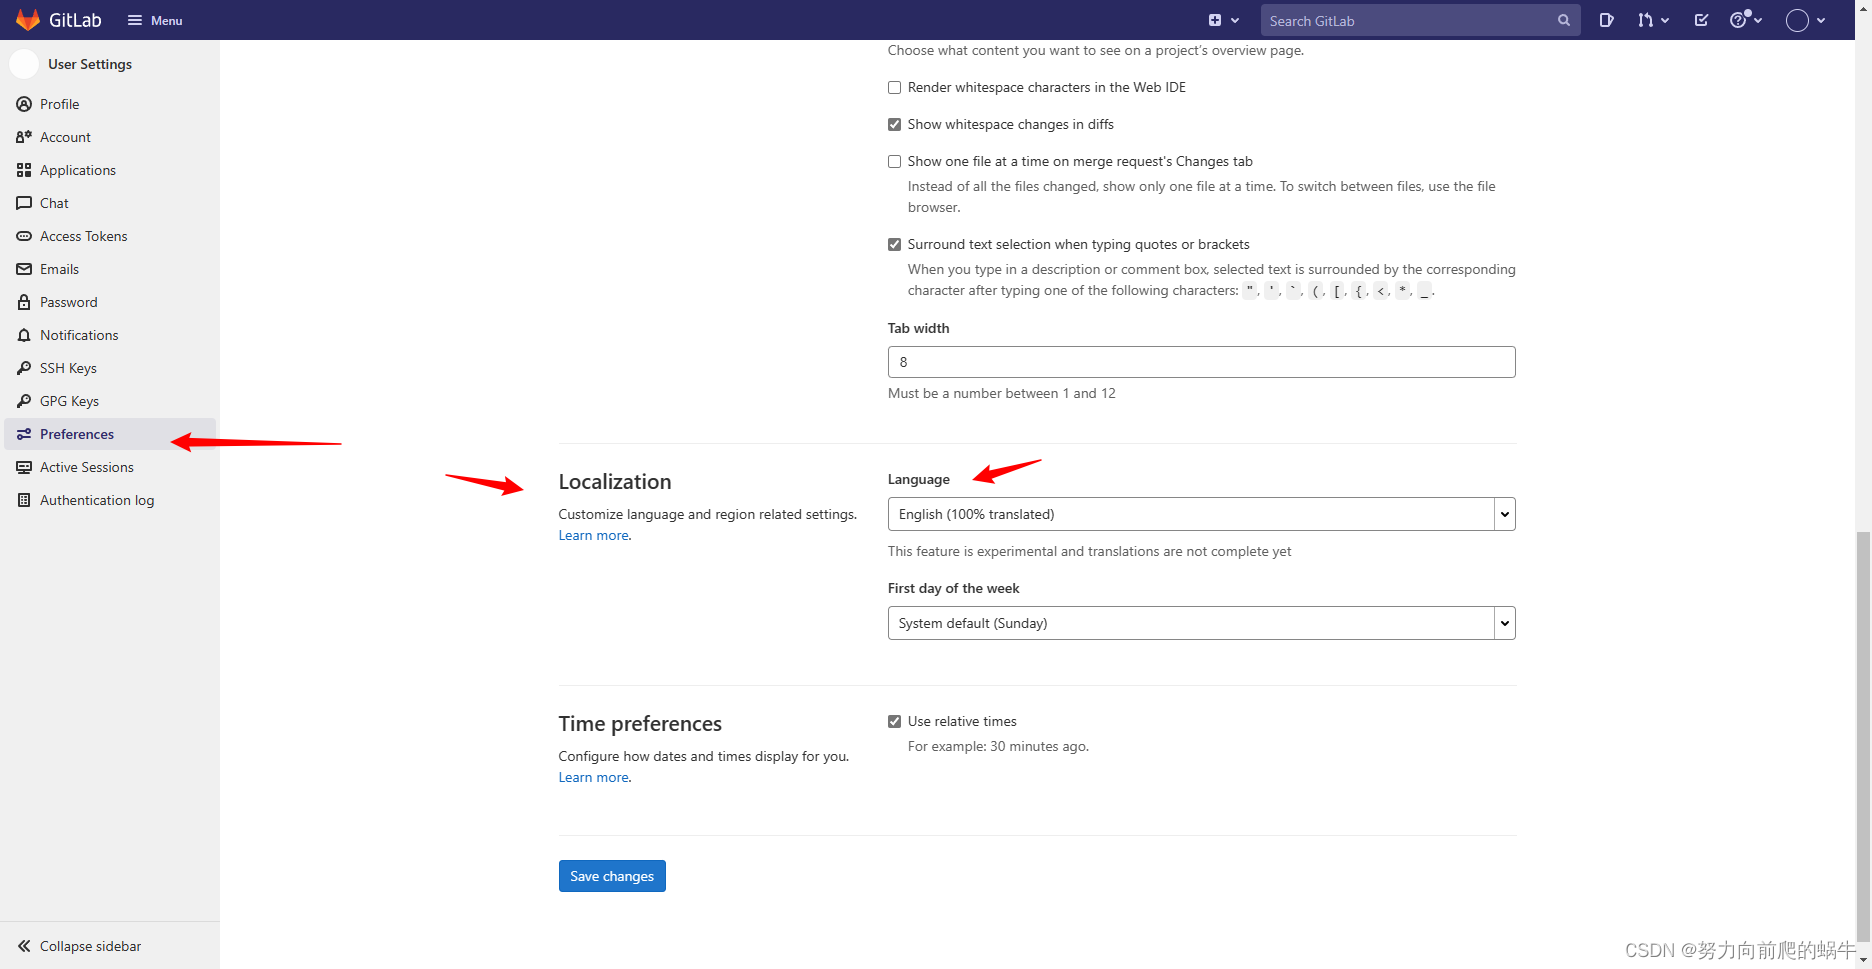The width and height of the screenshot is (1872, 969).
Task: Click the Active Sessions monitor icon
Action: (x=24, y=467)
